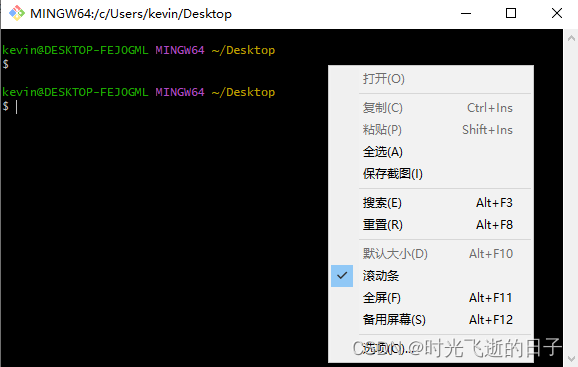Screen dimensions: 578x367
Task: Click the checkmark beside 滚动条
Action: pyautogui.click(x=342, y=276)
